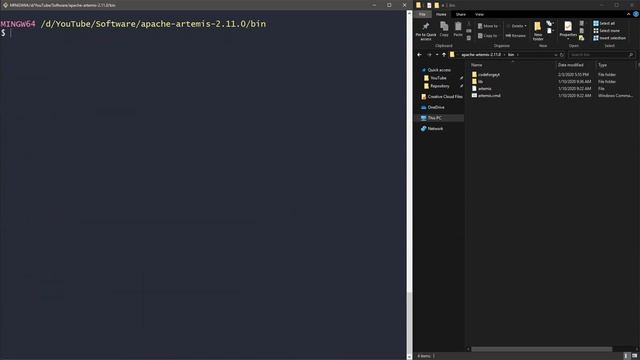Viewport: 640px width, 360px height.
Task: Click Select none in the ribbon
Action: [607, 31]
